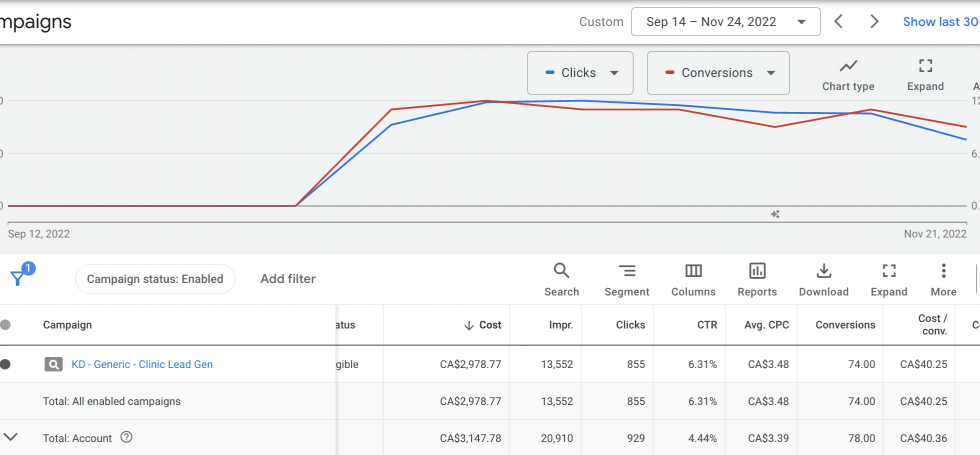
Task: Expand the chart to full view
Action: click(x=925, y=74)
